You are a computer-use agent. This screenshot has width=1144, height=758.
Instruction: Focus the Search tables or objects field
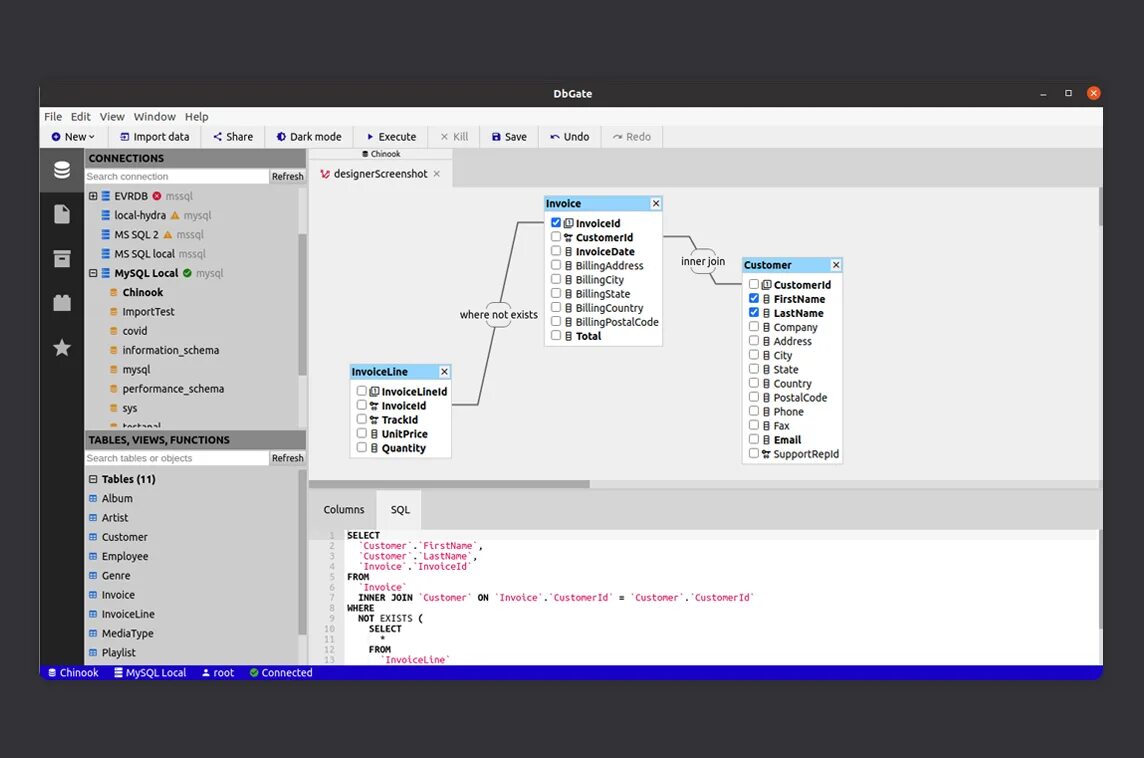(x=177, y=458)
